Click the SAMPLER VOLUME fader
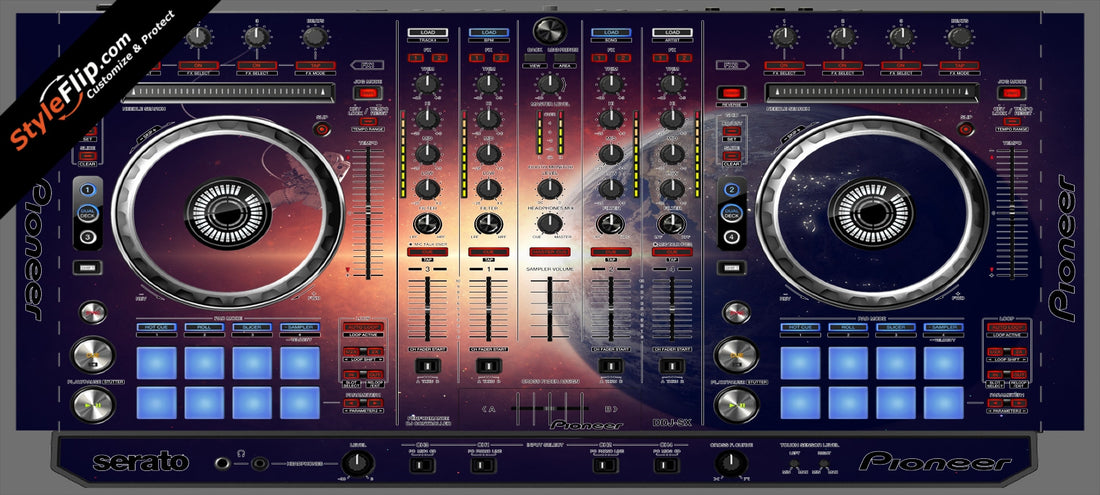Viewport: 1100px width, 495px height. coord(549,308)
